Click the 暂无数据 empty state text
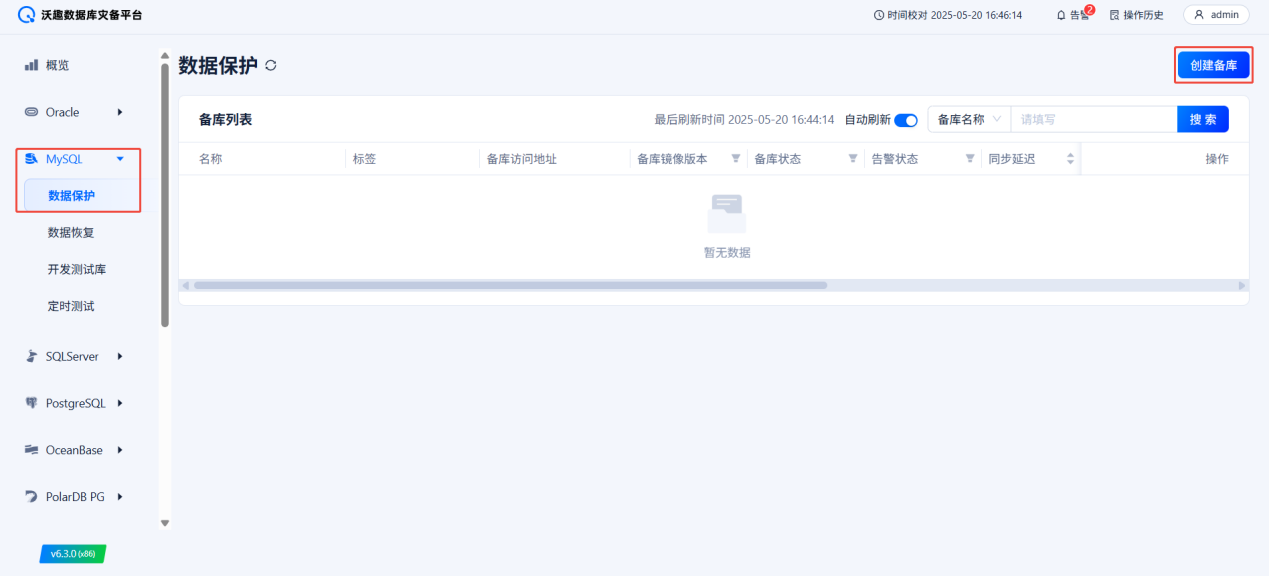 pos(727,253)
